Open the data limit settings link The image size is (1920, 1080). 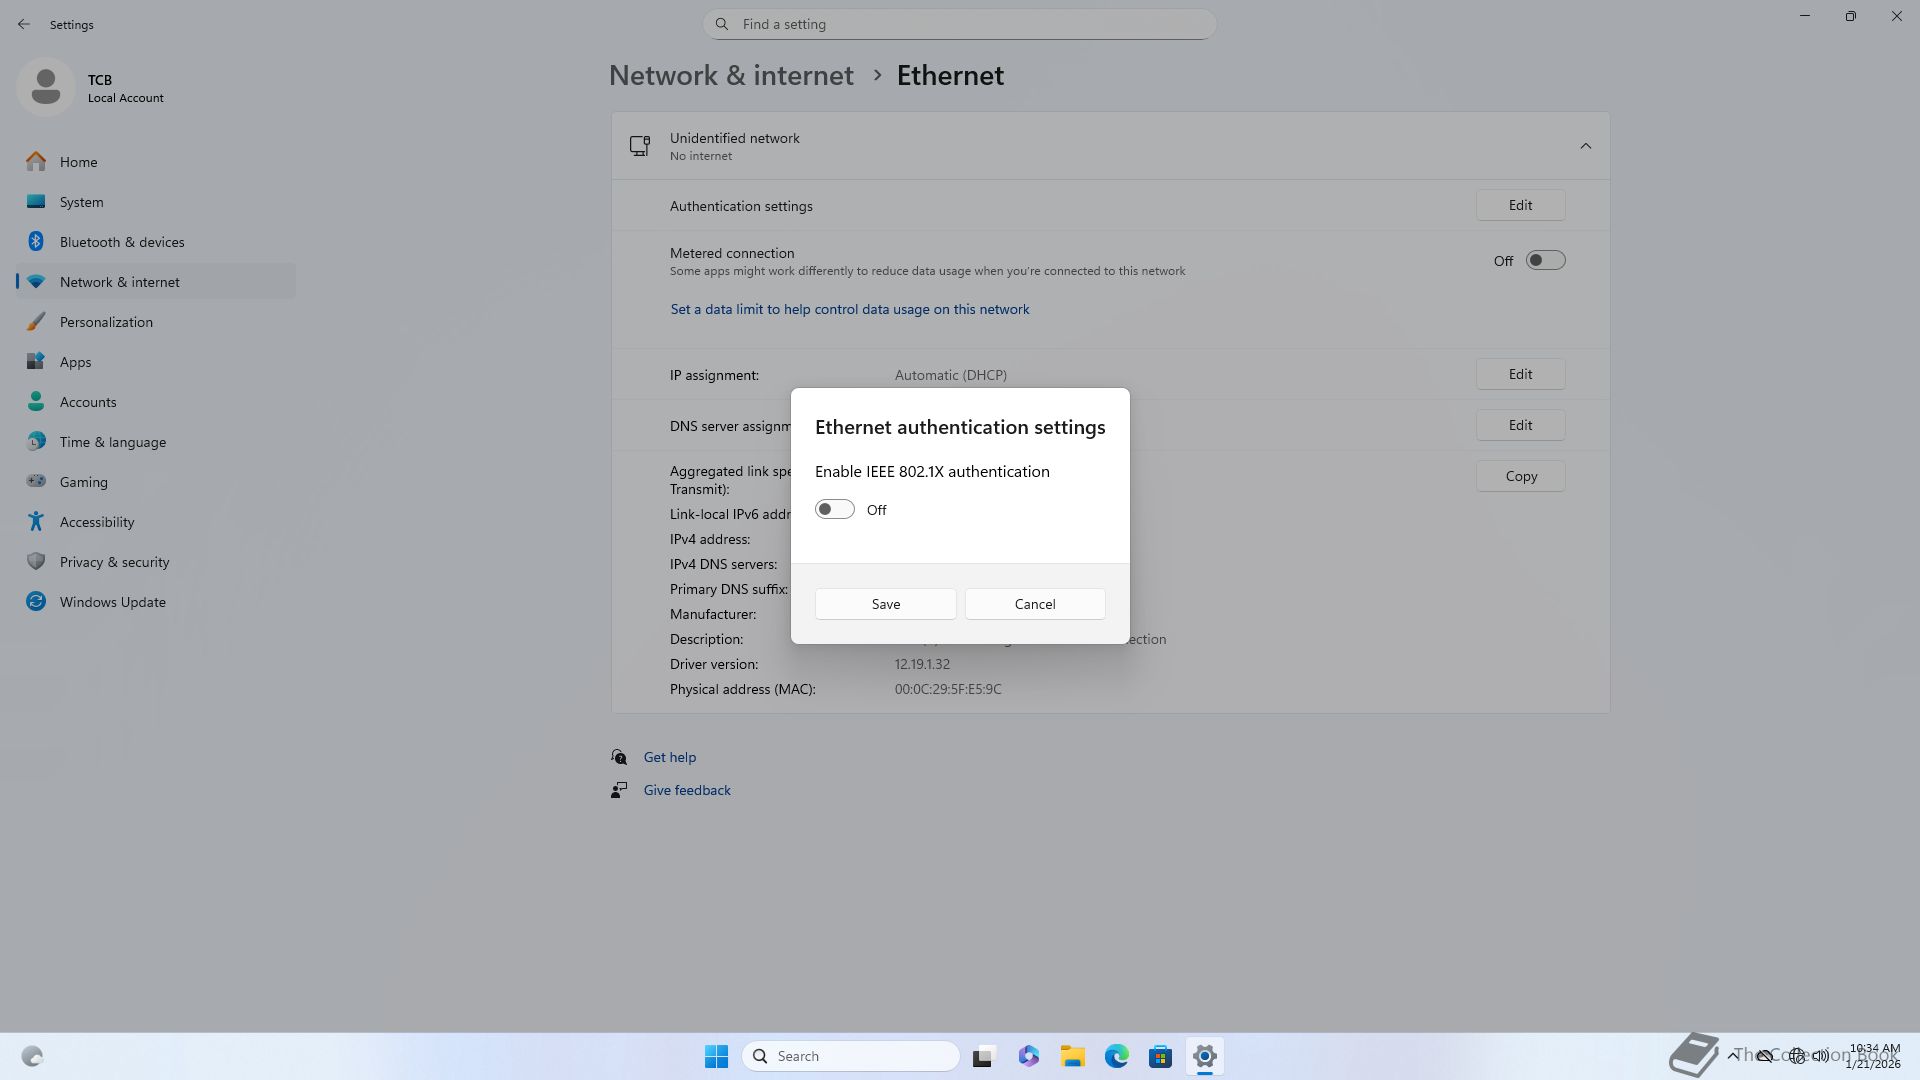(x=849, y=310)
